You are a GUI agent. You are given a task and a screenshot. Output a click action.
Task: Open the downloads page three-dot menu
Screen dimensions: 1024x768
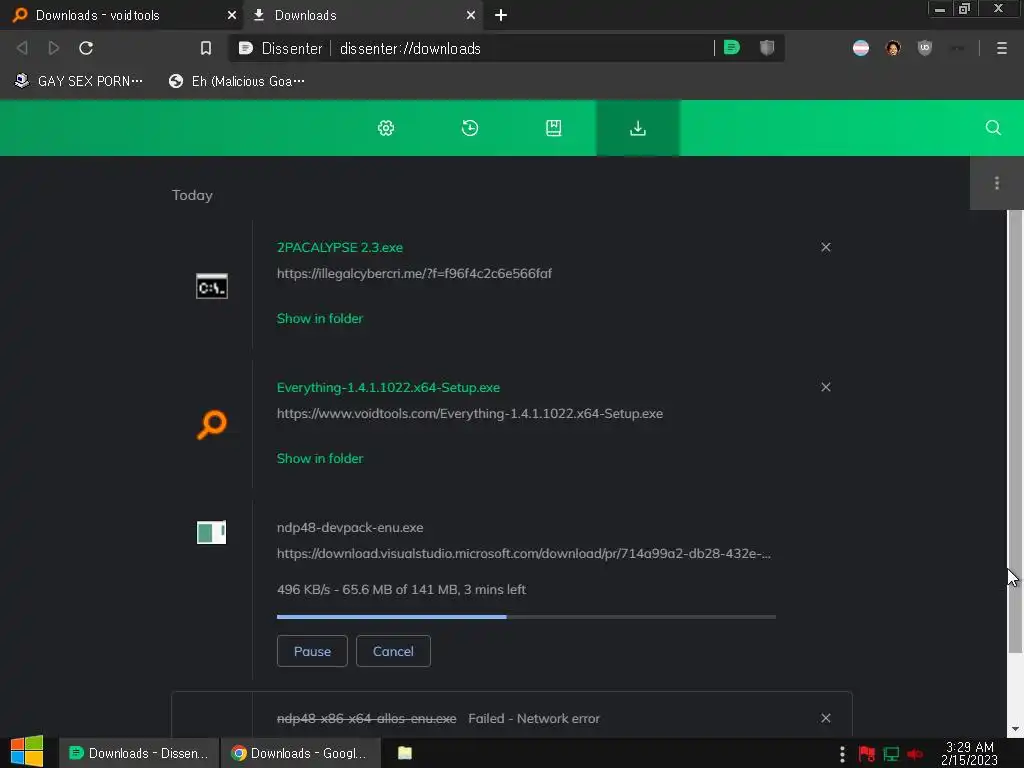click(x=997, y=183)
